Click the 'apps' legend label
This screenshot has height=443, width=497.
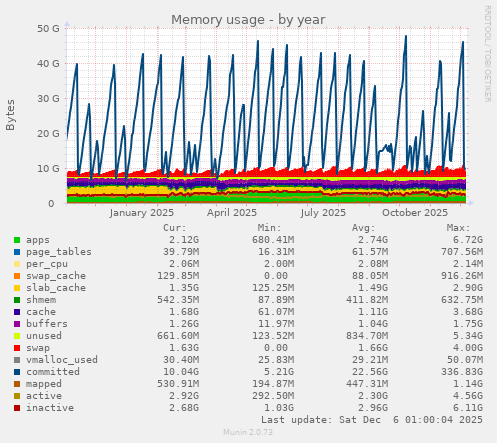[38, 240]
